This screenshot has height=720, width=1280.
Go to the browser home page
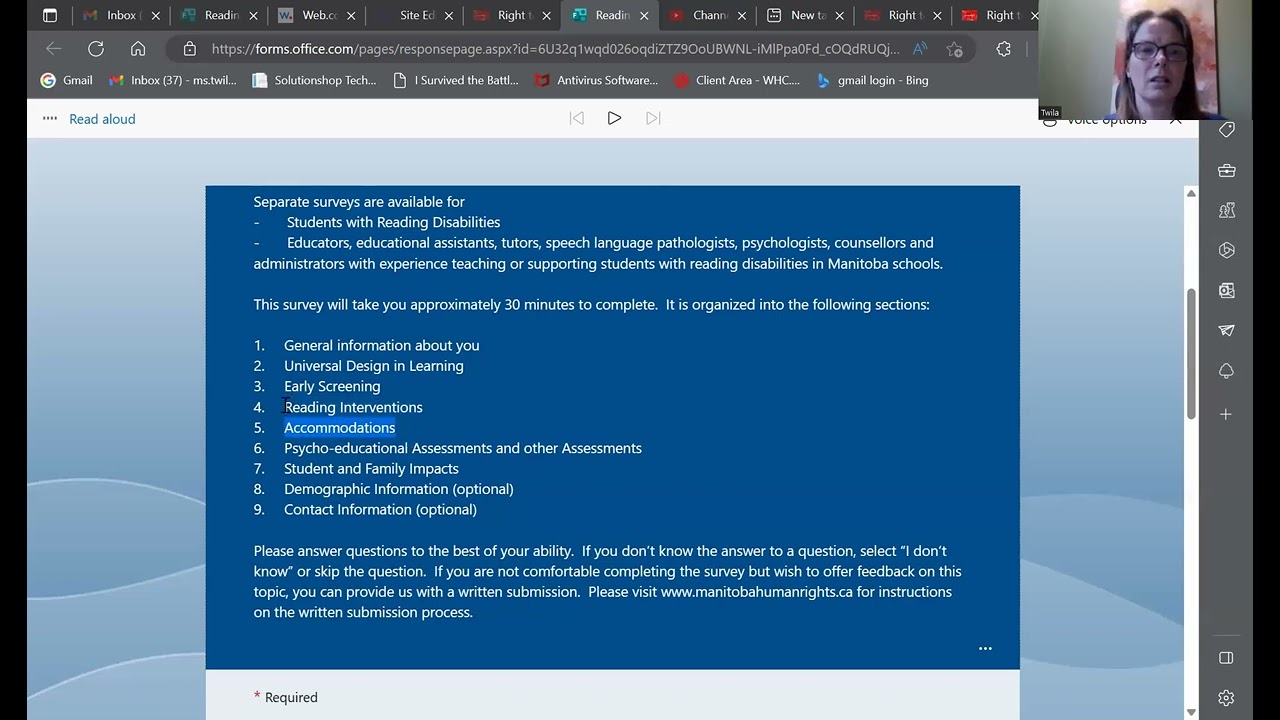138,48
